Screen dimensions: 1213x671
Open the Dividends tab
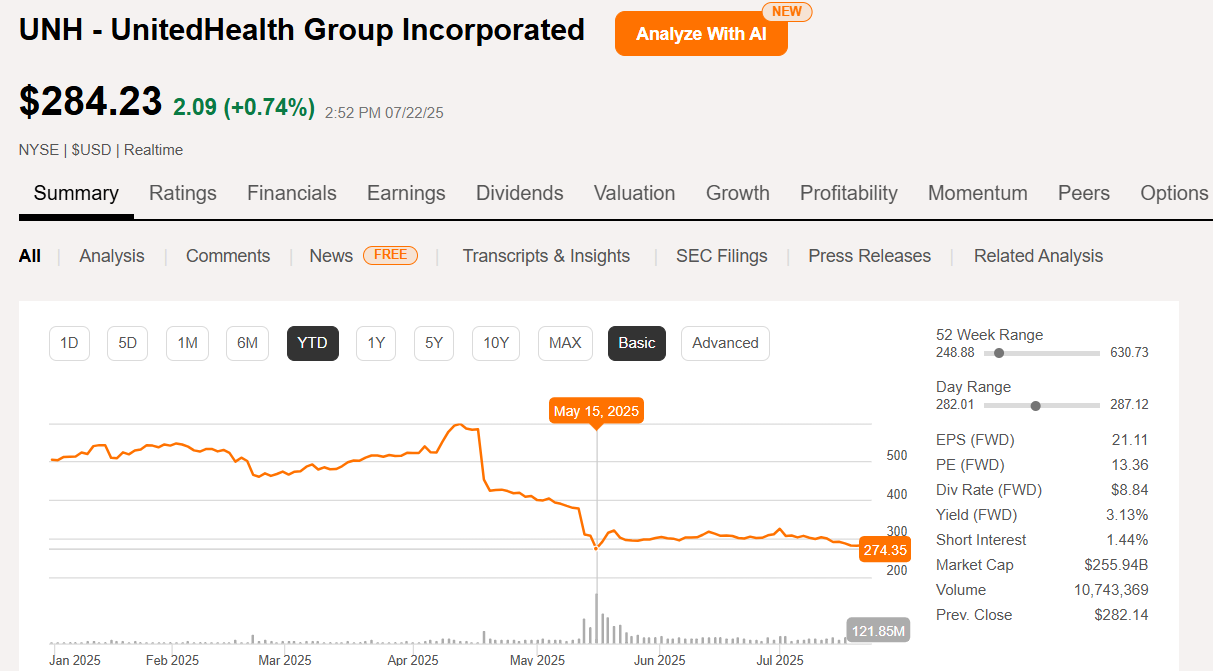point(520,193)
